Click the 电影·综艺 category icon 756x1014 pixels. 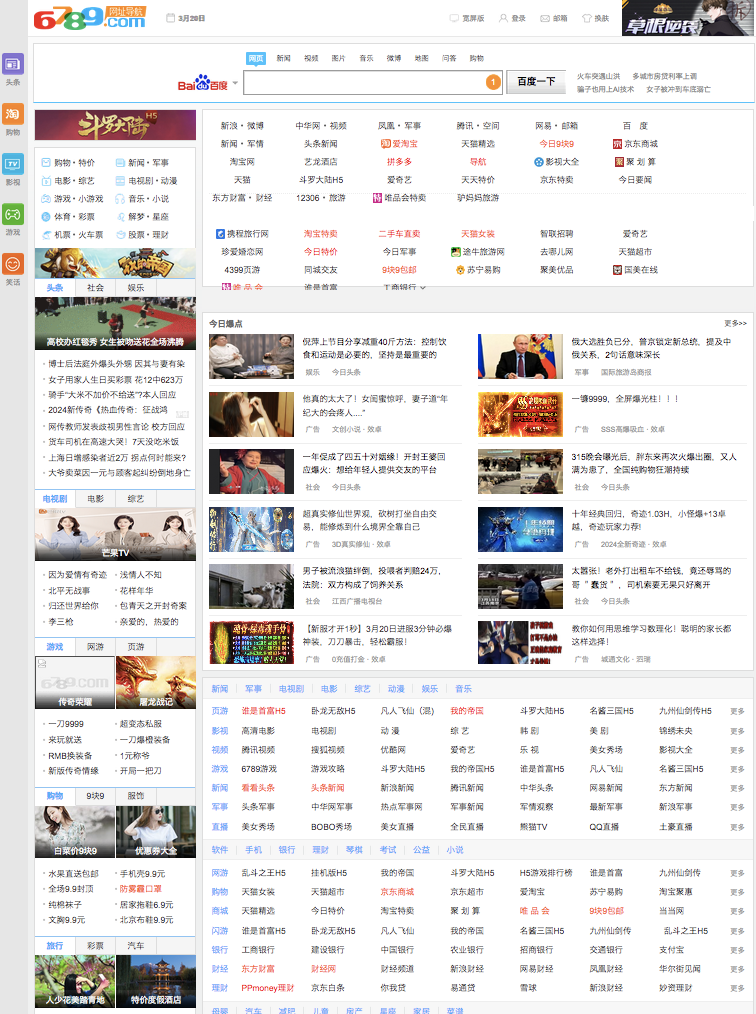[x=47, y=180]
